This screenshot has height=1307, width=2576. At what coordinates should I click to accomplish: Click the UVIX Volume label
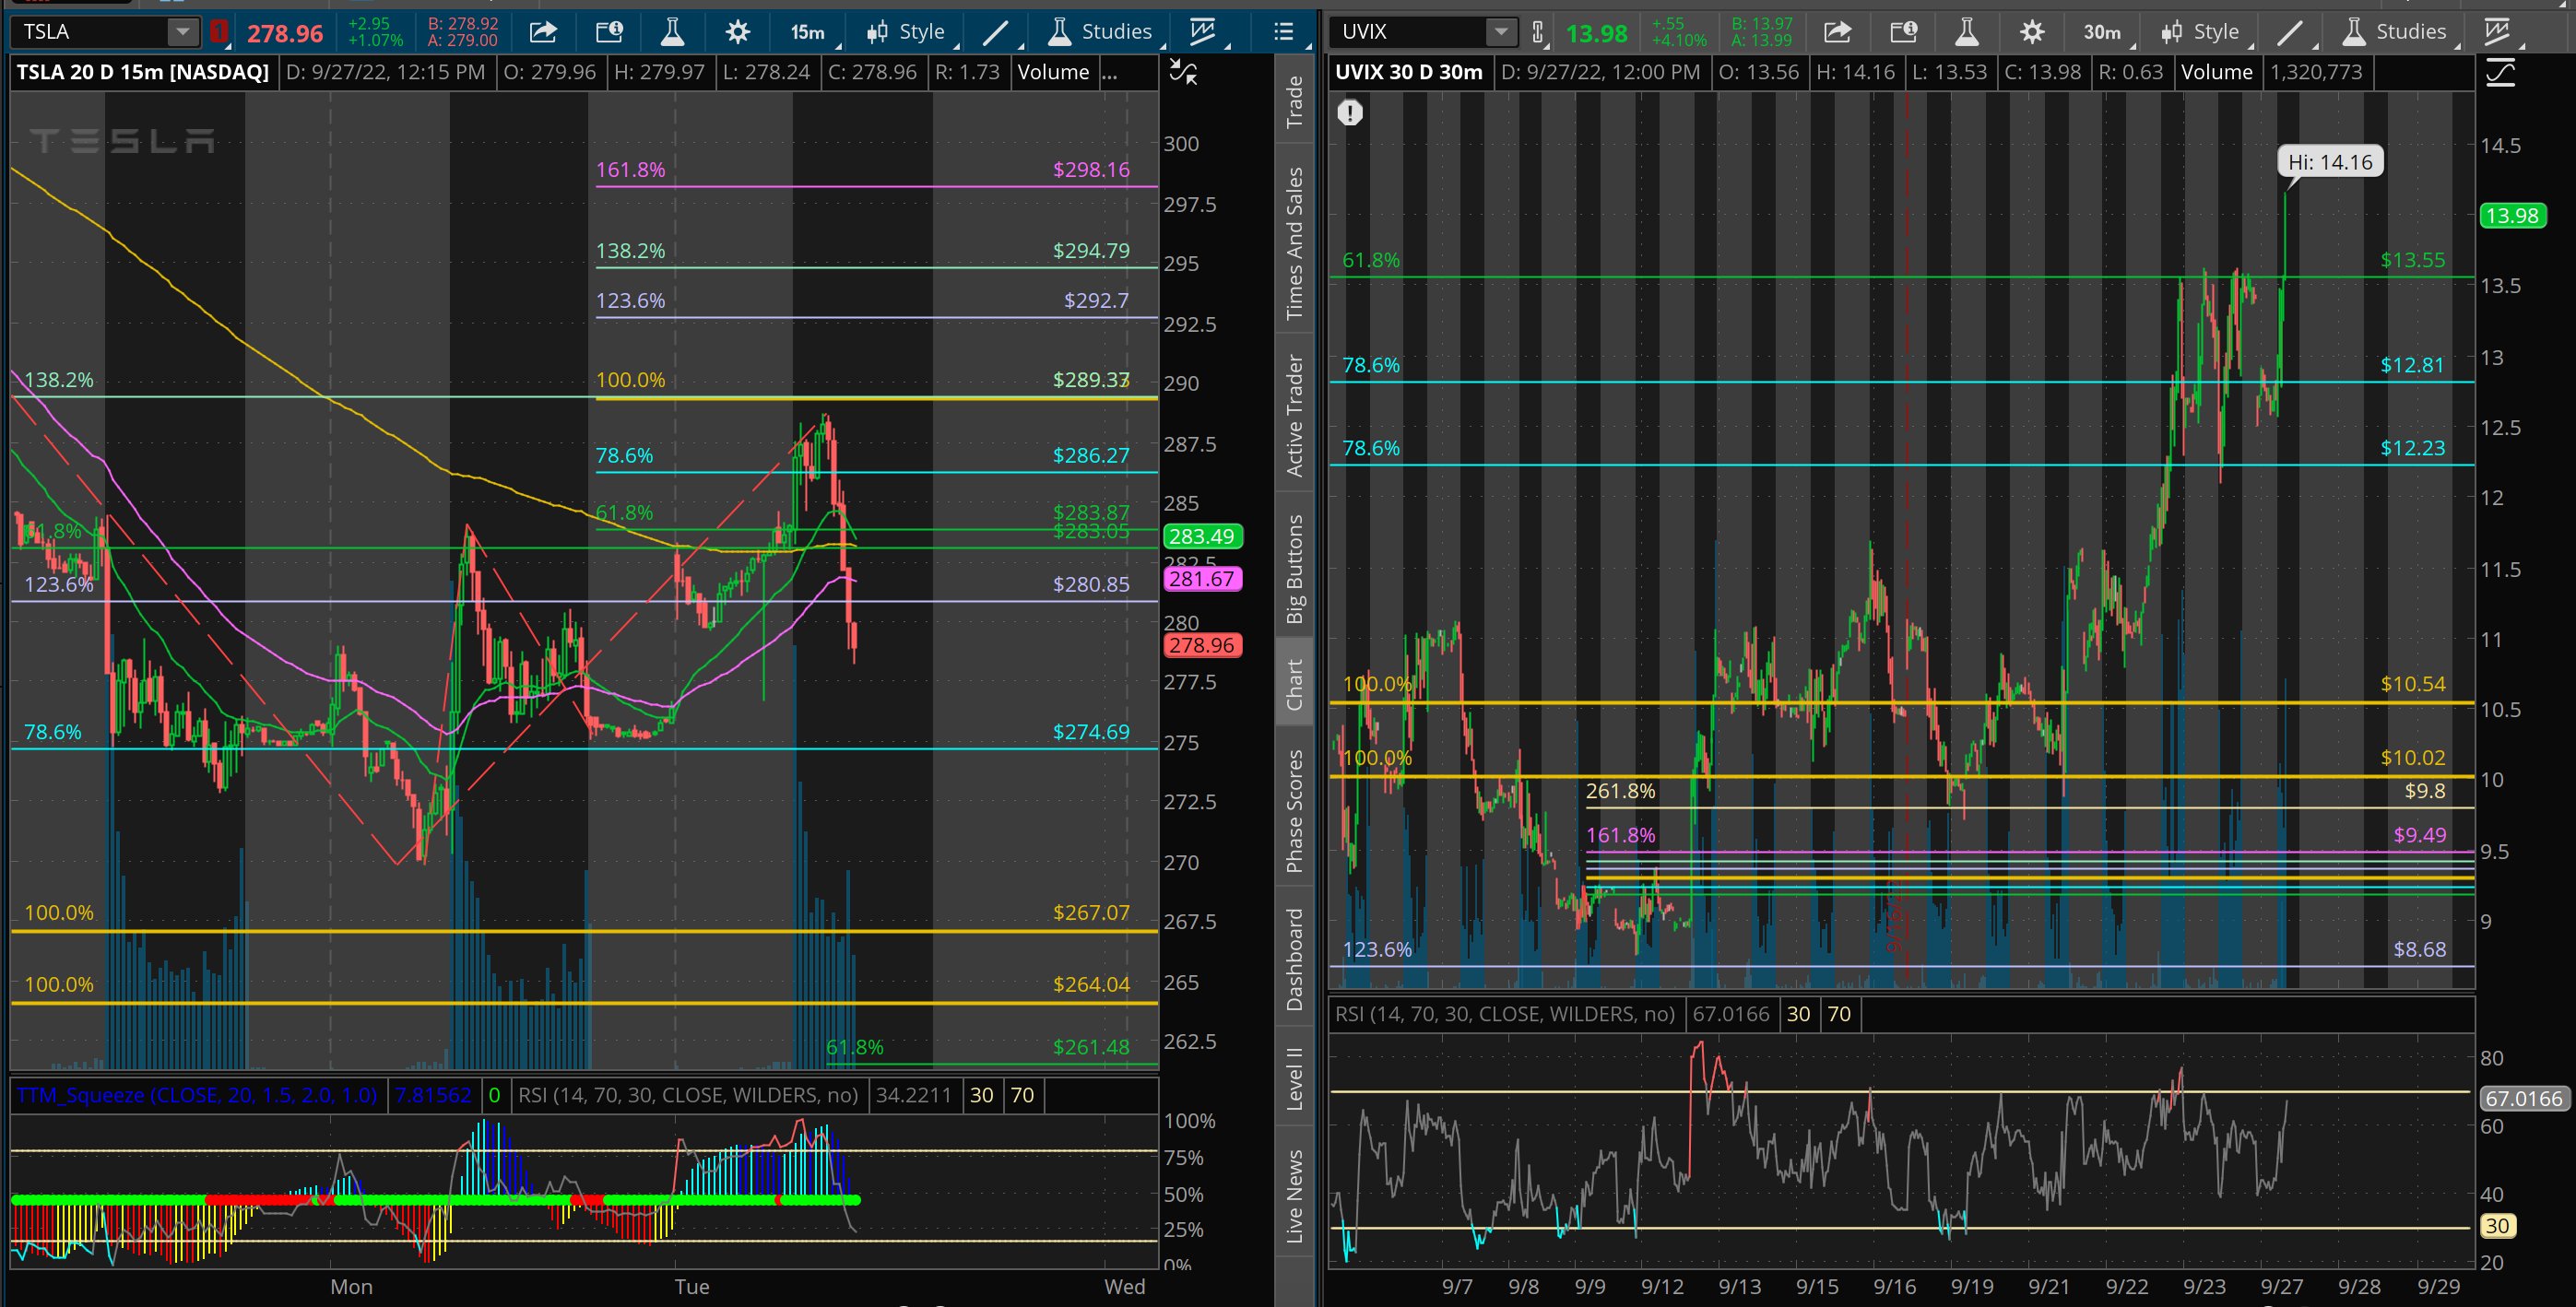click(x=2217, y=72)
